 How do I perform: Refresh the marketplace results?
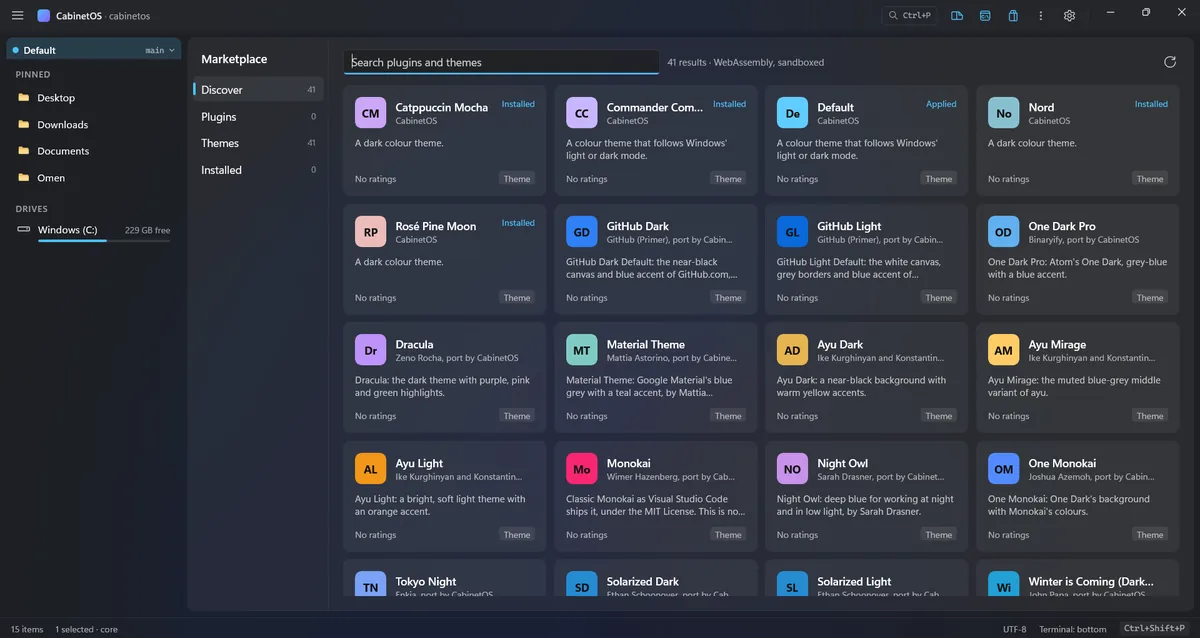point(1170,62)
